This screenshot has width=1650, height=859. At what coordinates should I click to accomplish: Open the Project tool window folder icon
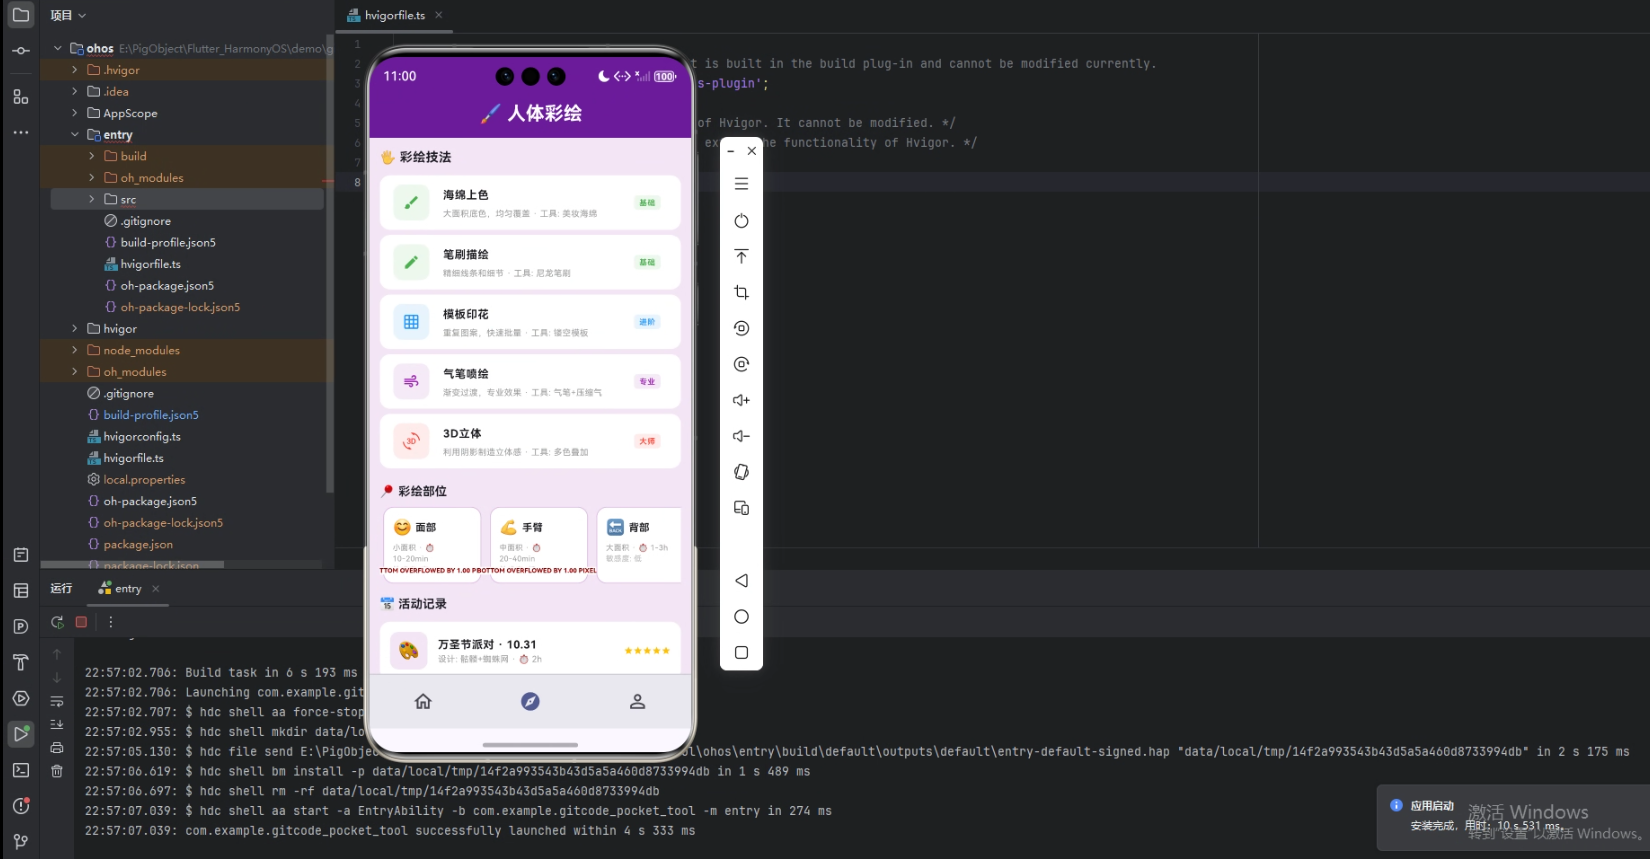[20, 15]
